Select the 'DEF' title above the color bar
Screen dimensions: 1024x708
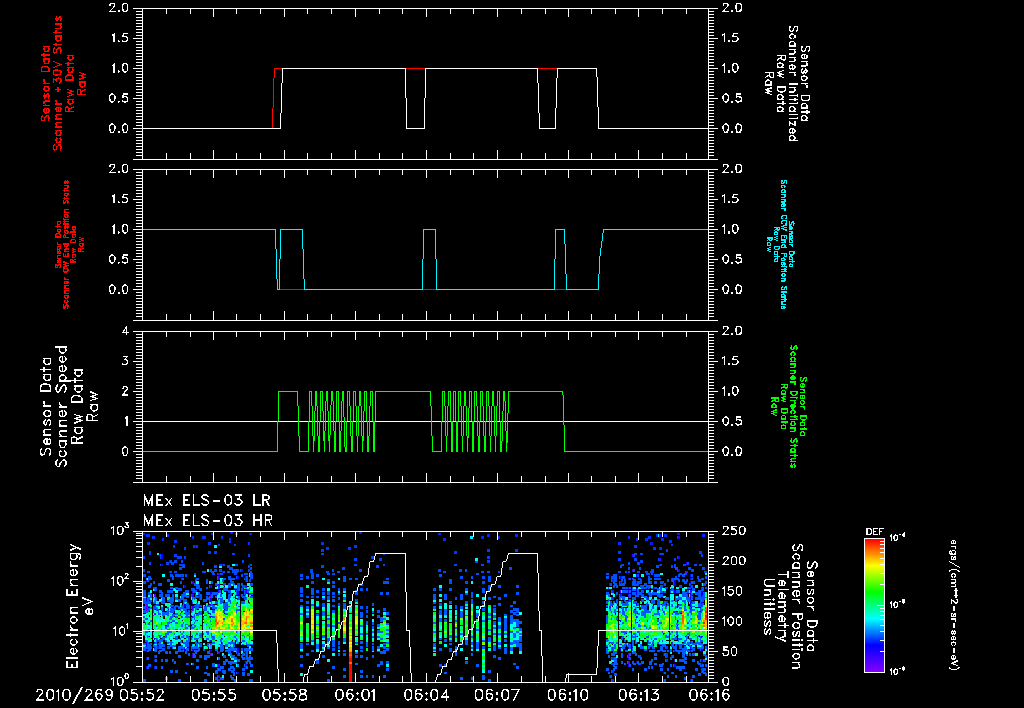[874, 532]
